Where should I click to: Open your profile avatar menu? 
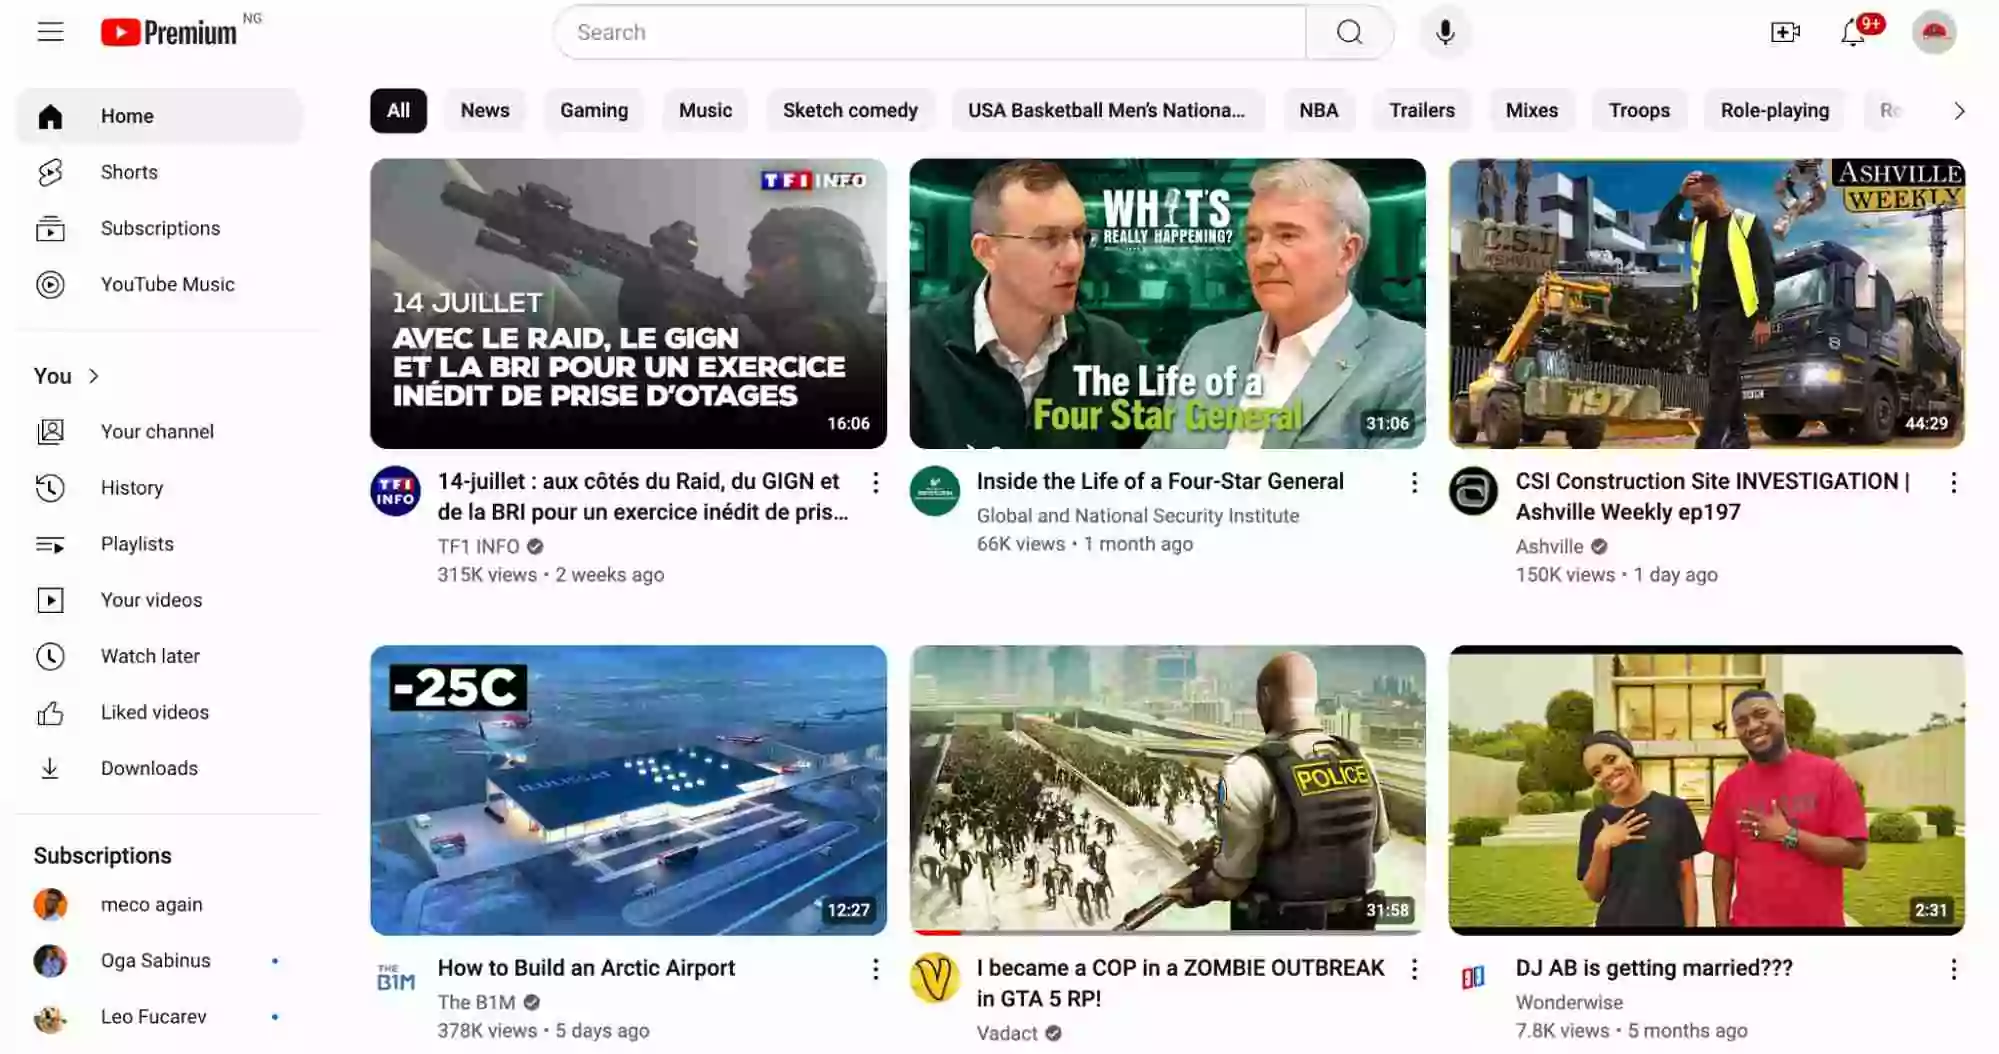1936,31
